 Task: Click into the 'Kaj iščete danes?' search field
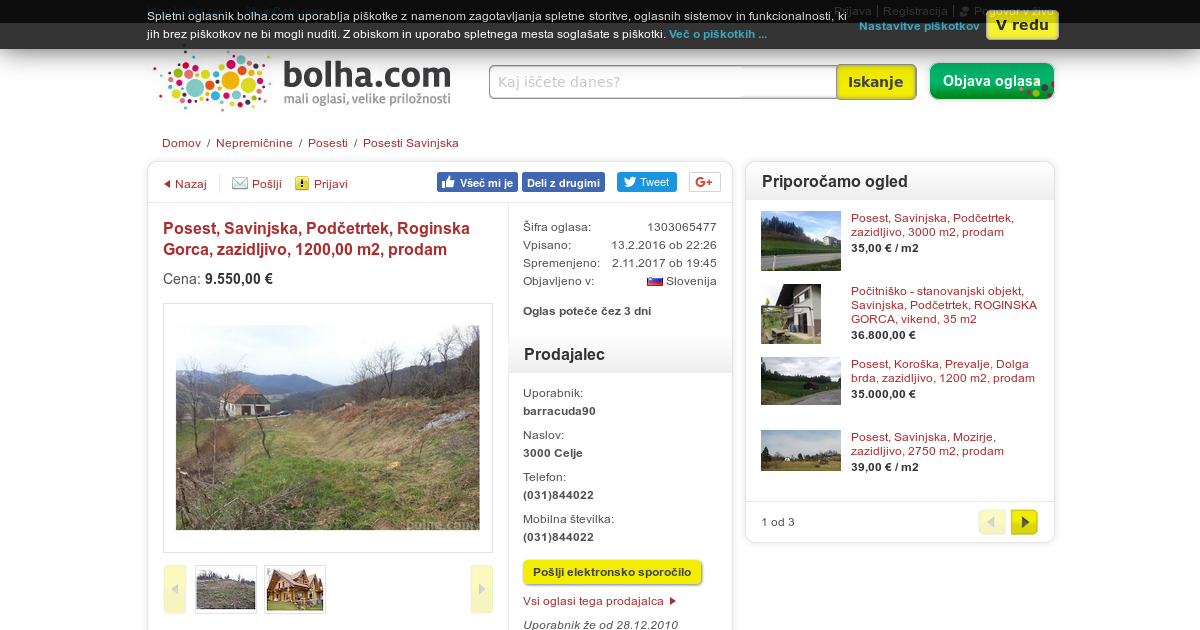(663, 82)
